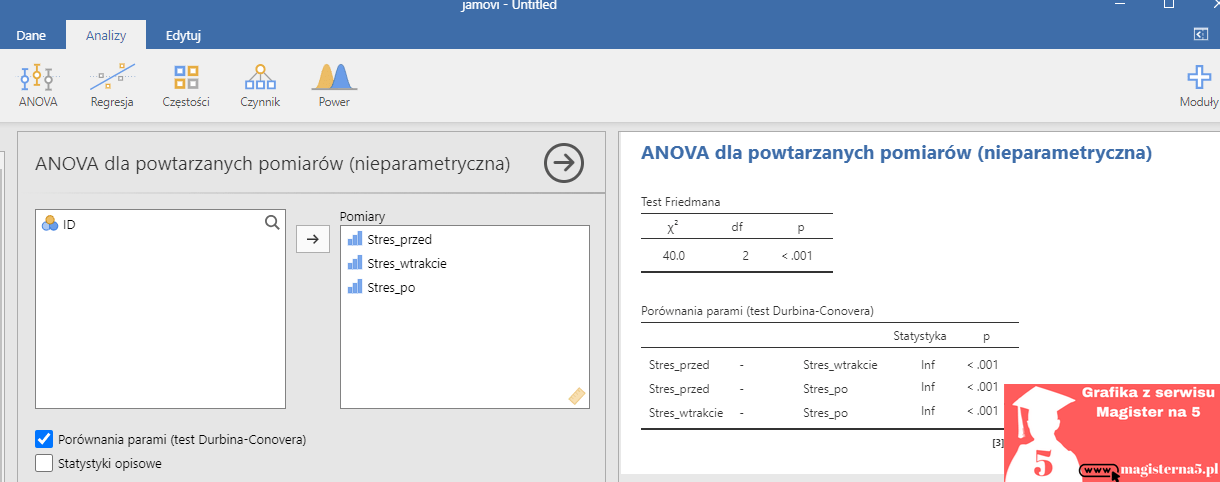
Task: Switch to the Edytuj tab
Action: (x=183, y=36)
